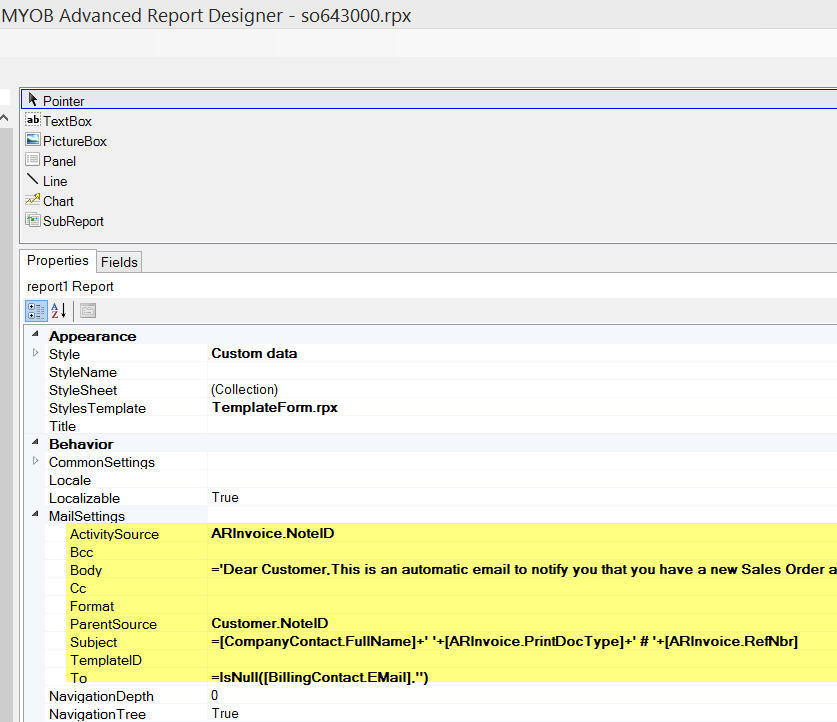Select the Line tool
This screenshot has height=722, width=837.
click(55, 181)
